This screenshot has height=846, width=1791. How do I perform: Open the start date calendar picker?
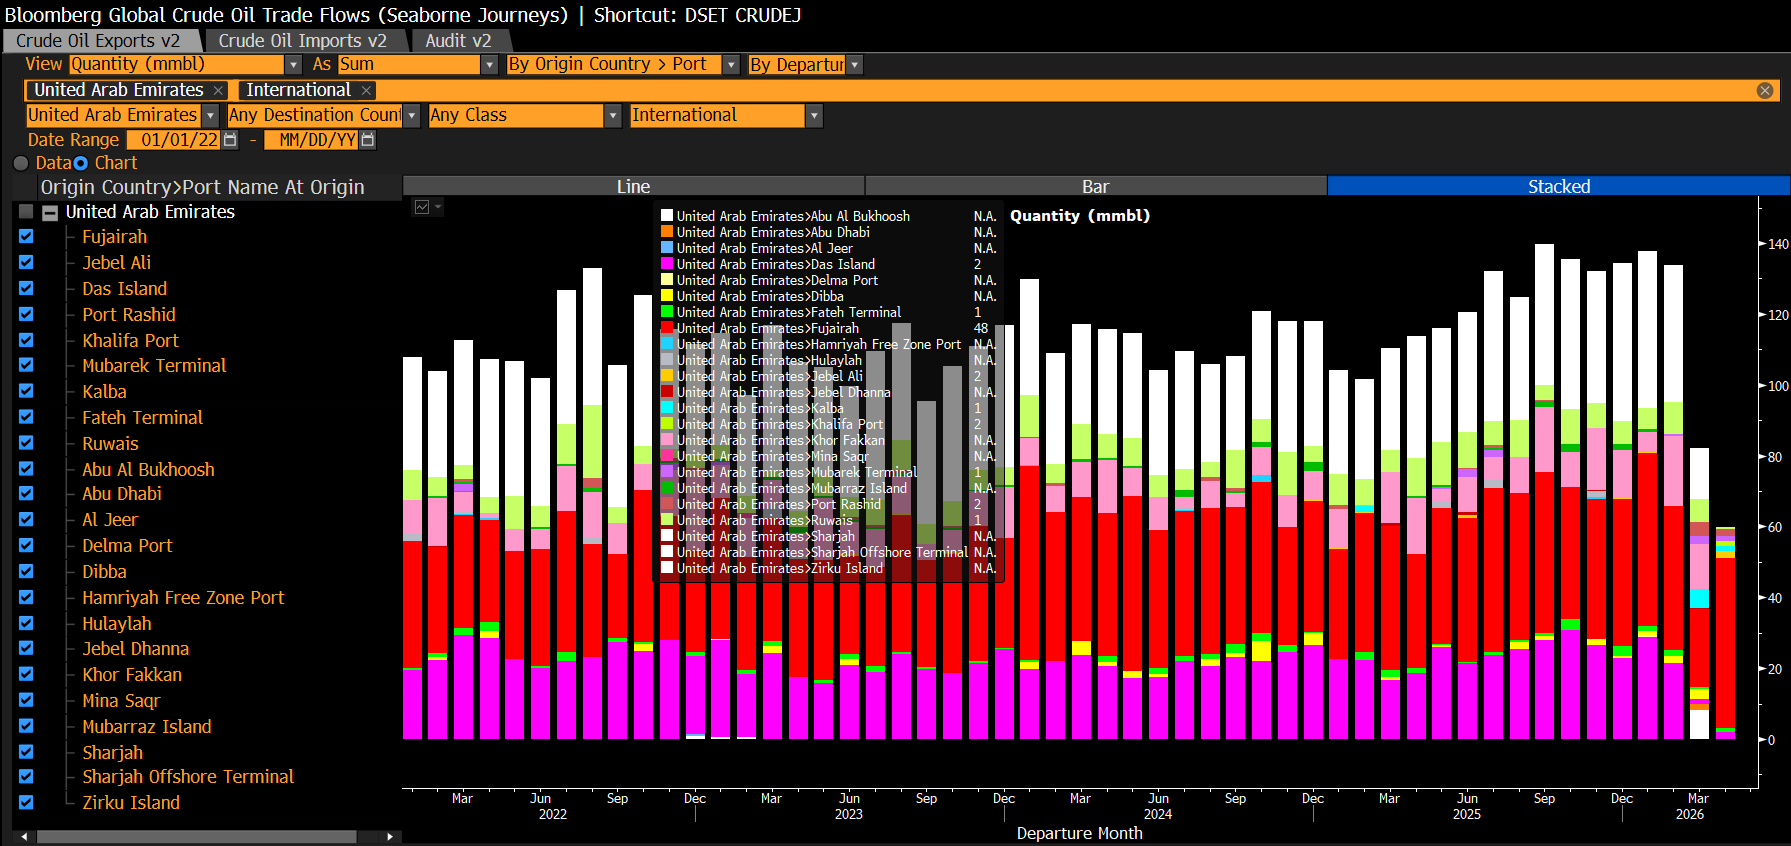pos(230,140)
